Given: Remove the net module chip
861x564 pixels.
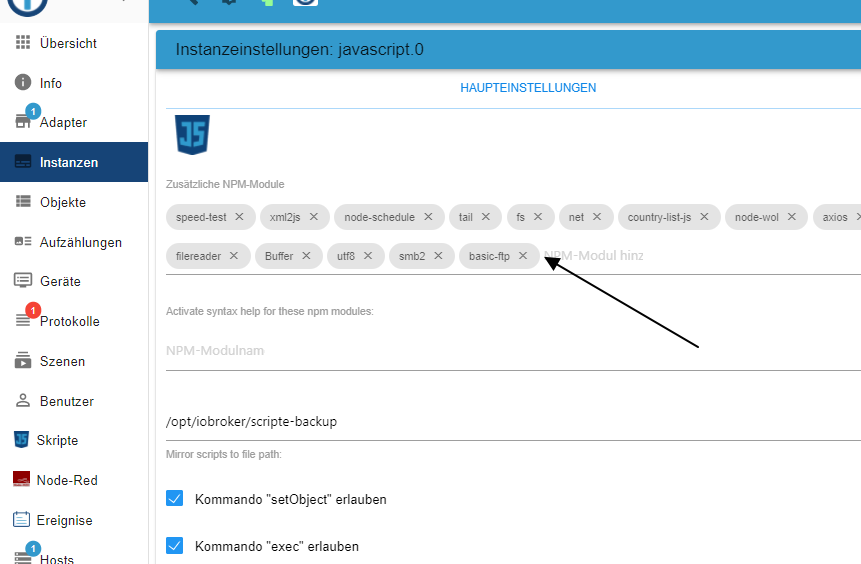Looking at the screenshot, I should click(x=597, y=217).
